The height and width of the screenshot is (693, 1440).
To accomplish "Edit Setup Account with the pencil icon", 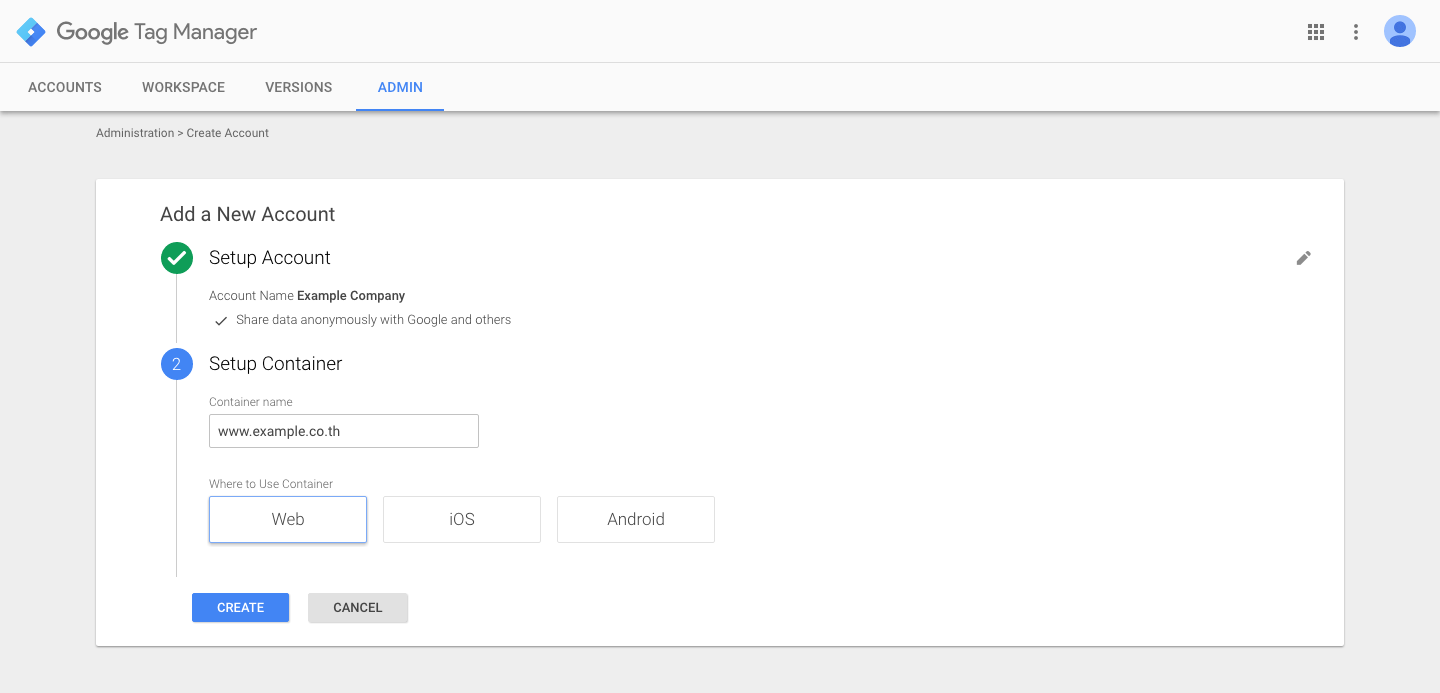I will 1303,258.
